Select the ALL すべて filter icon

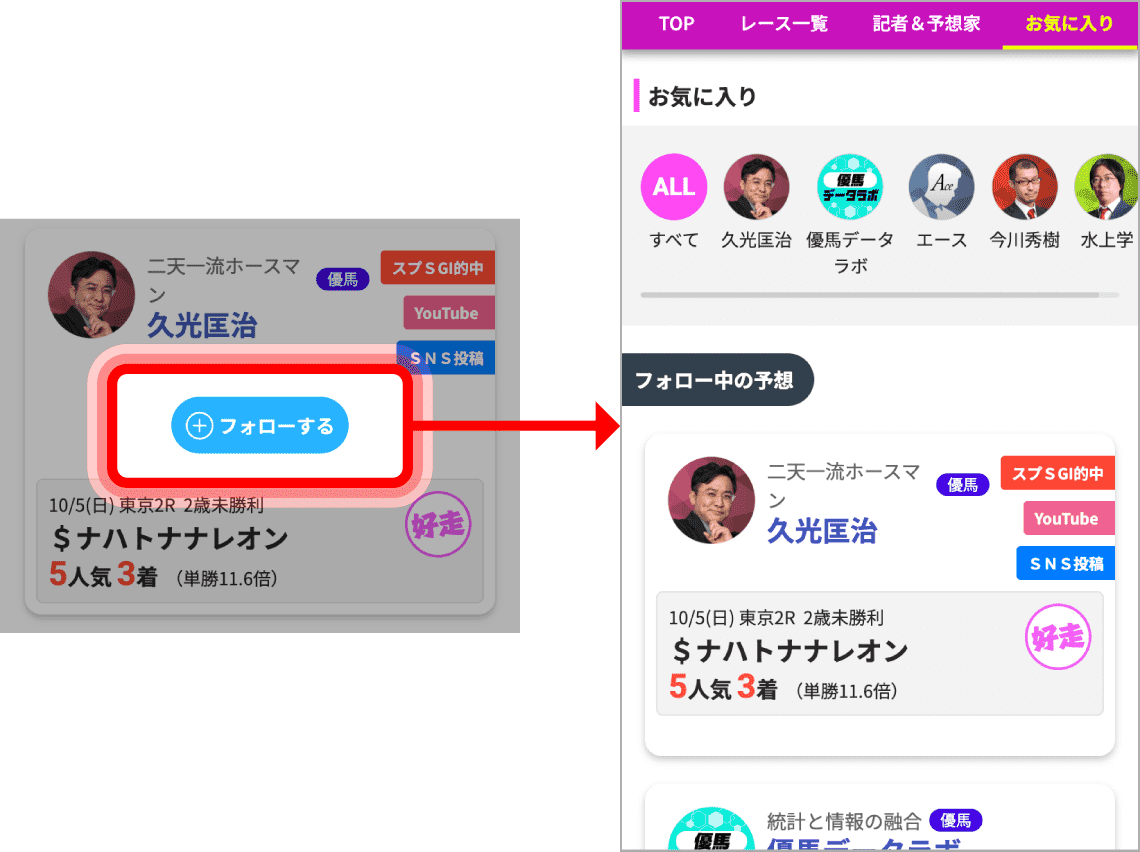click(x=673, y=187)
